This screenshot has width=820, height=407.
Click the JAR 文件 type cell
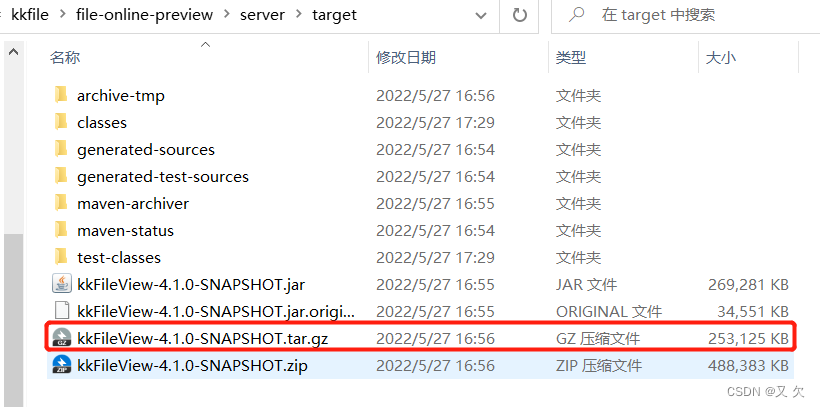point(586,285)
